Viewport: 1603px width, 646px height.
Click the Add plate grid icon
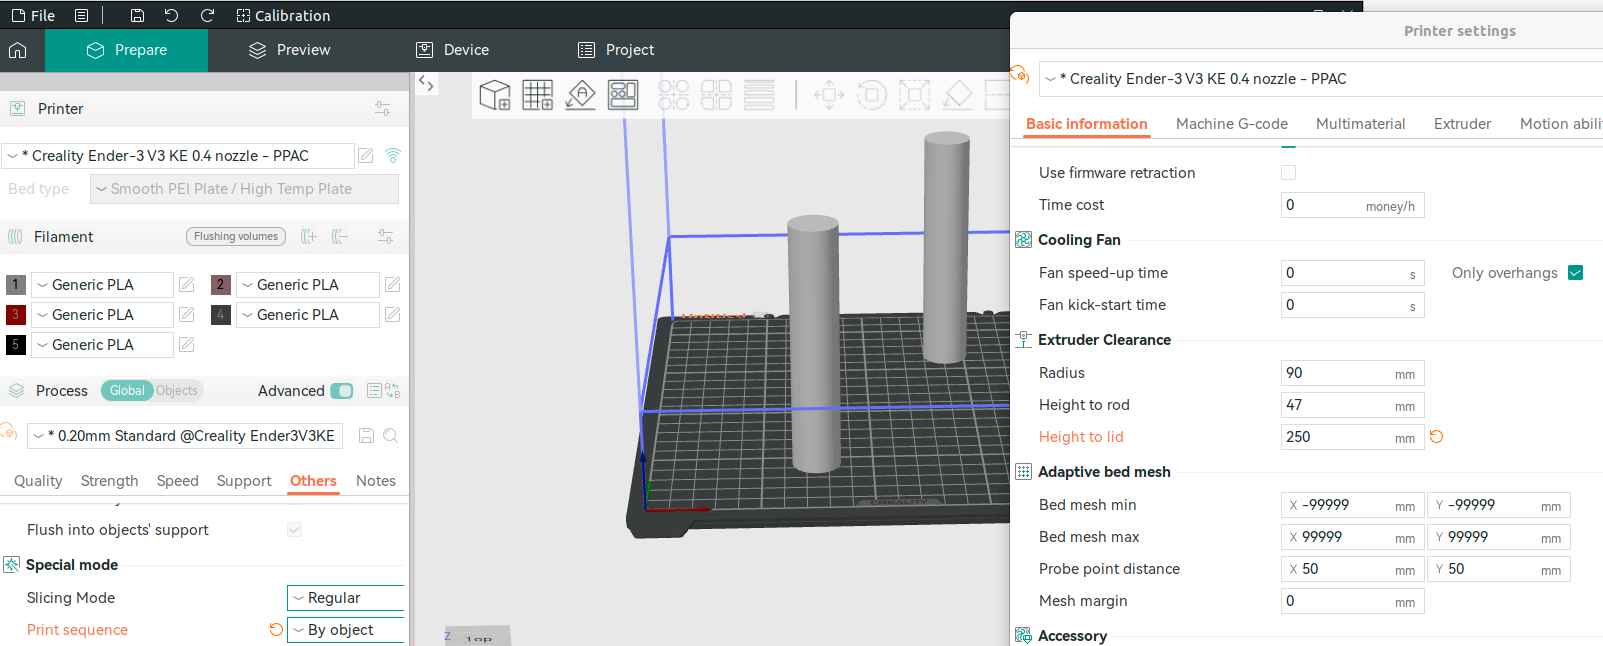538,95
